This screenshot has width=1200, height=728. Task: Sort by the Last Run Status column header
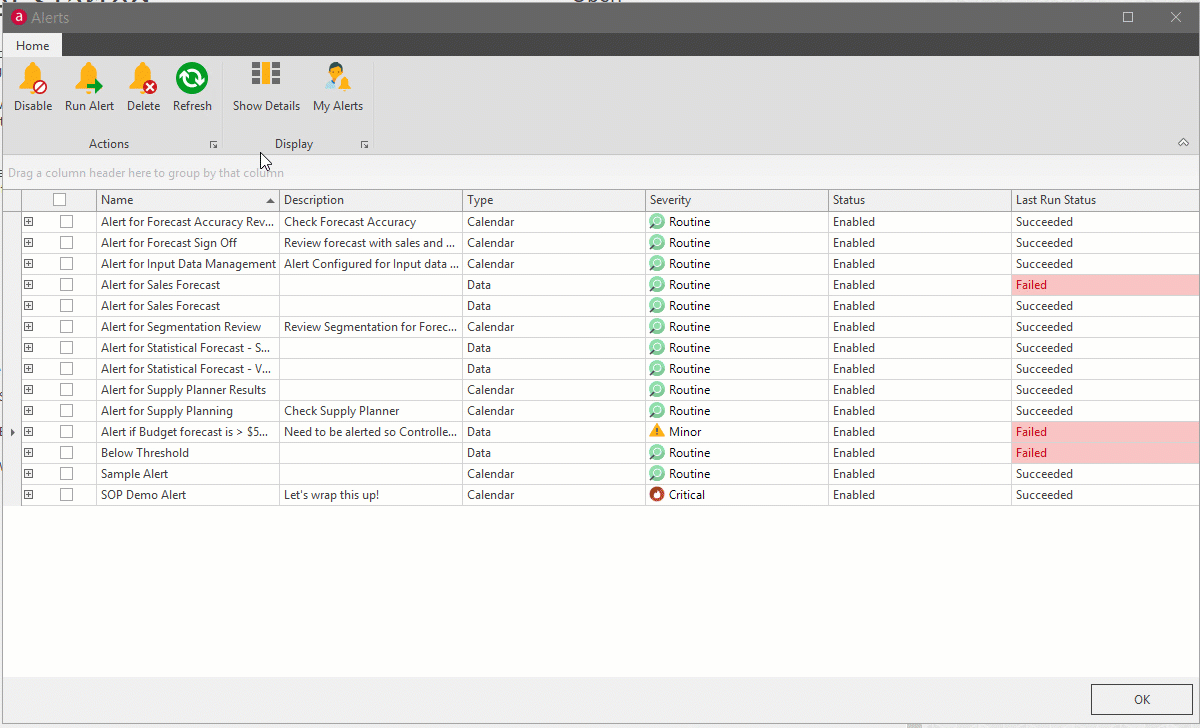[1105, 200]
